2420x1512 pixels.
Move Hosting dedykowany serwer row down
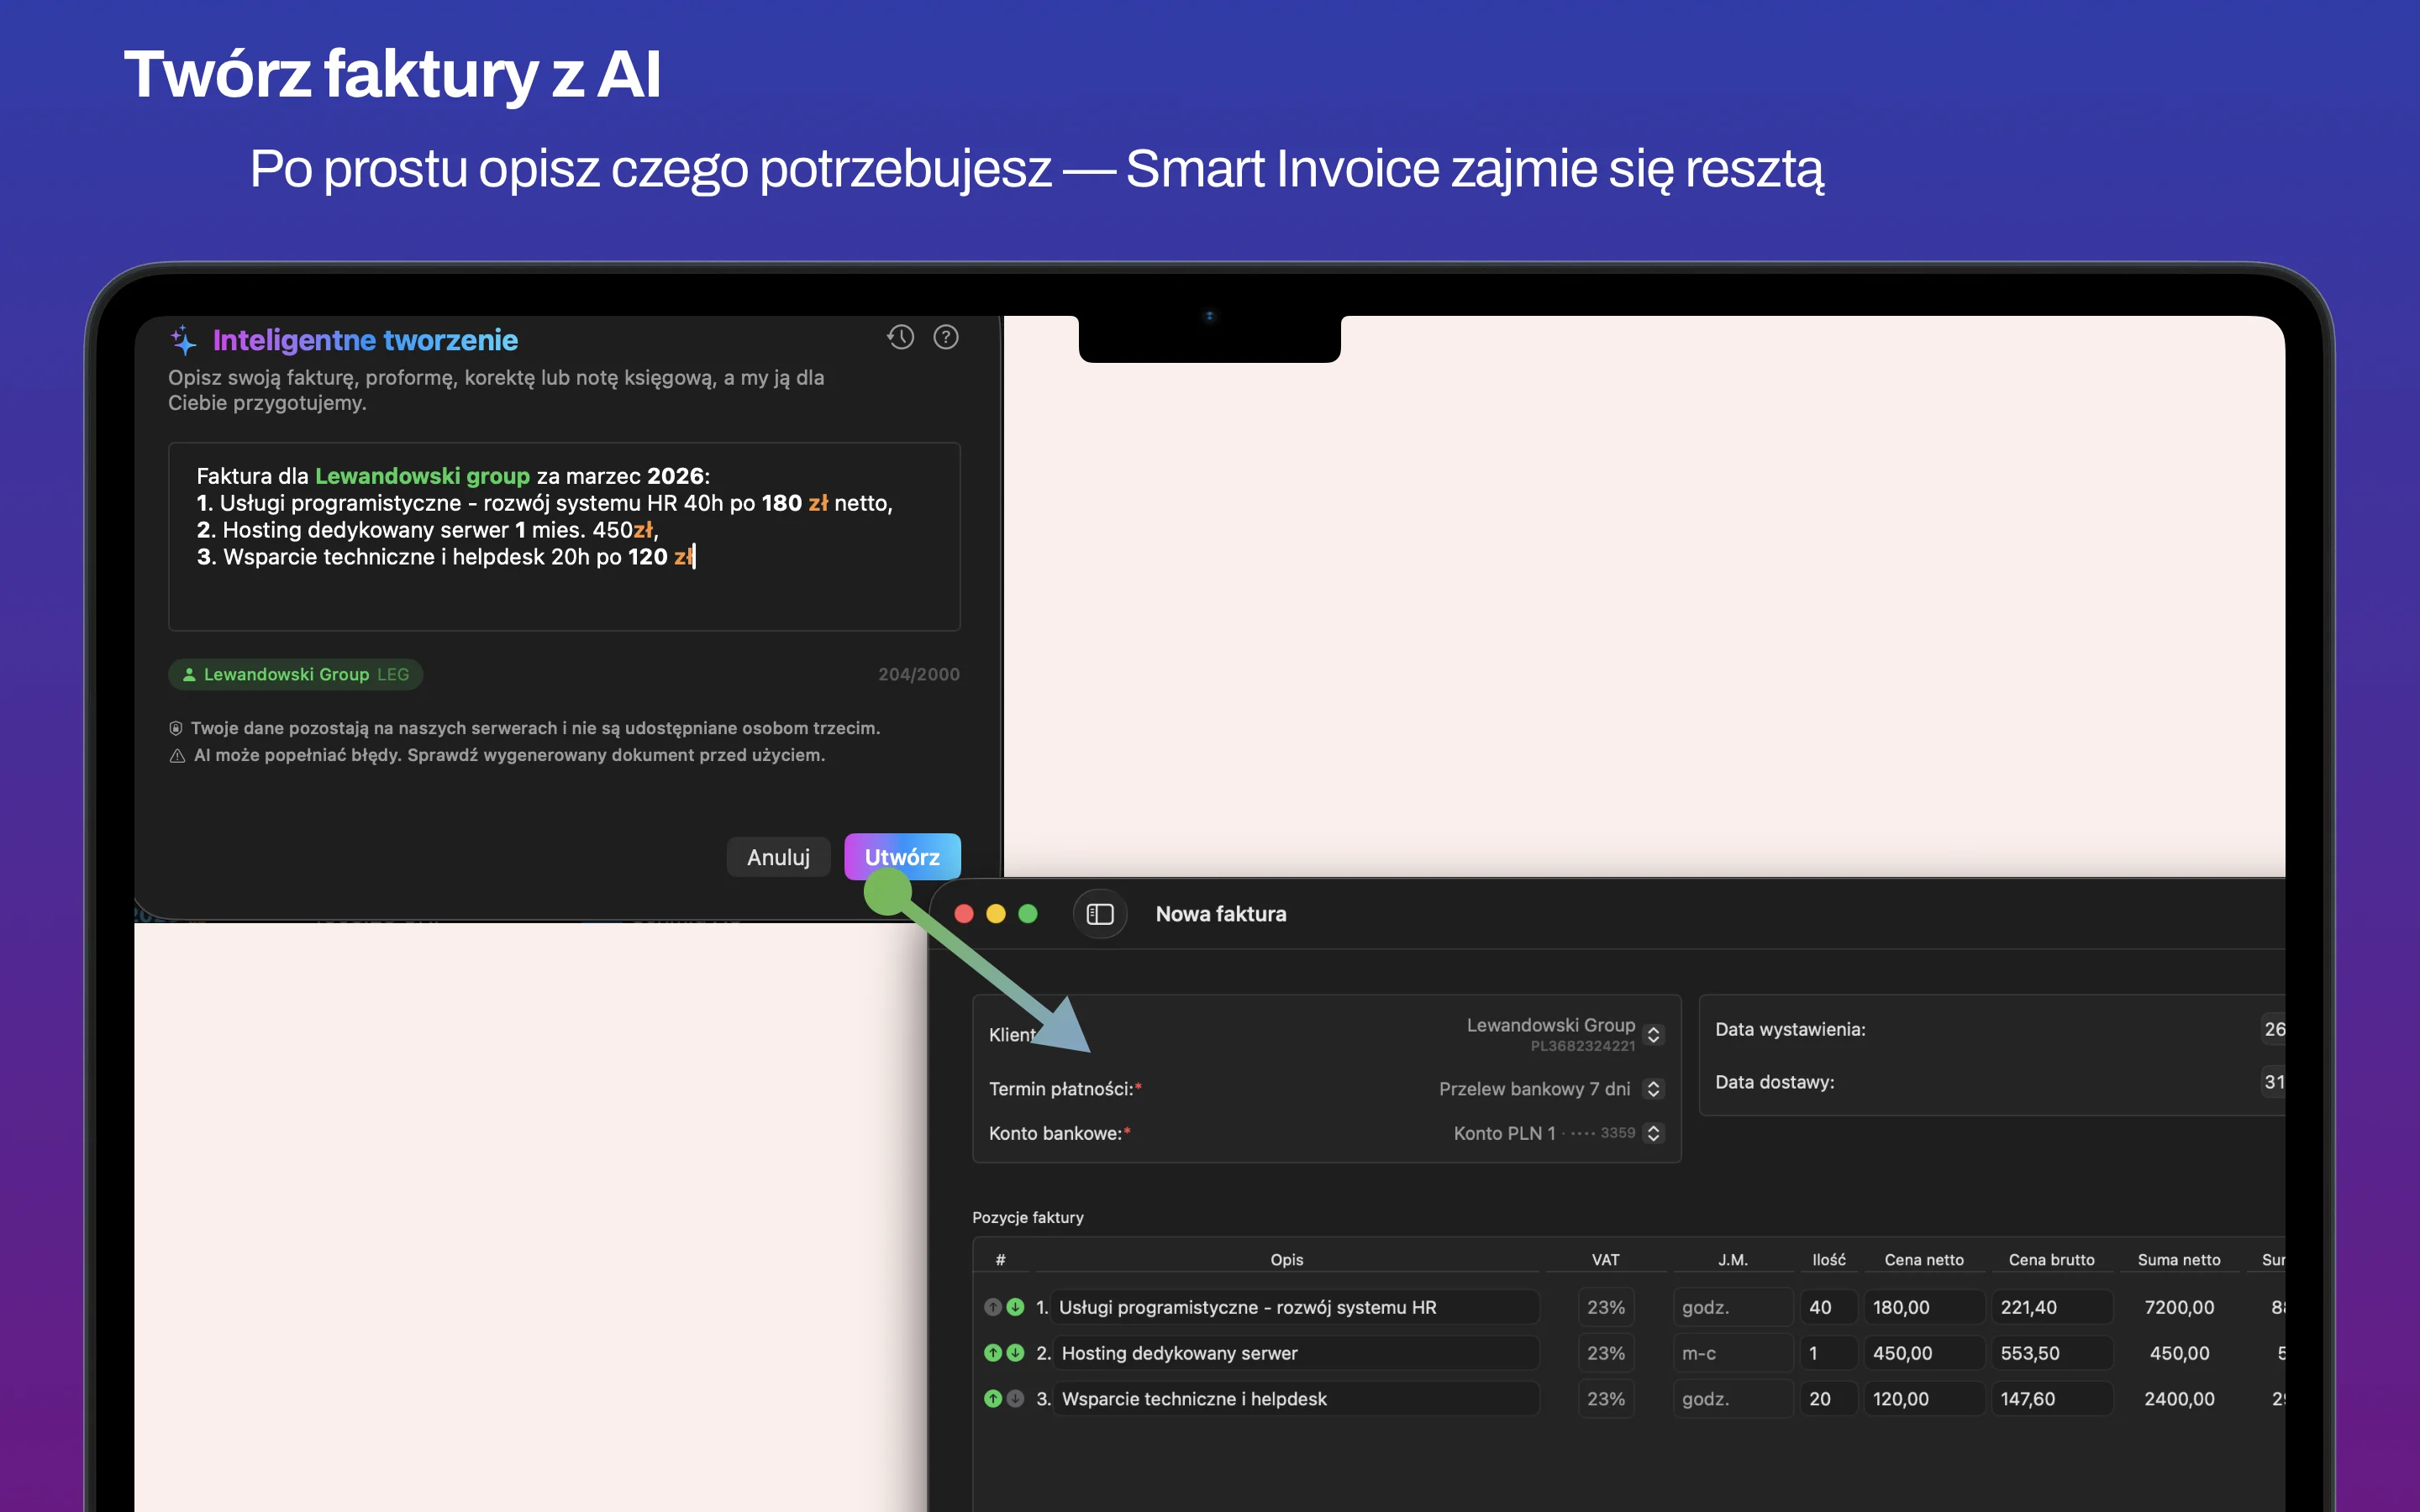click(1015, 1353)
